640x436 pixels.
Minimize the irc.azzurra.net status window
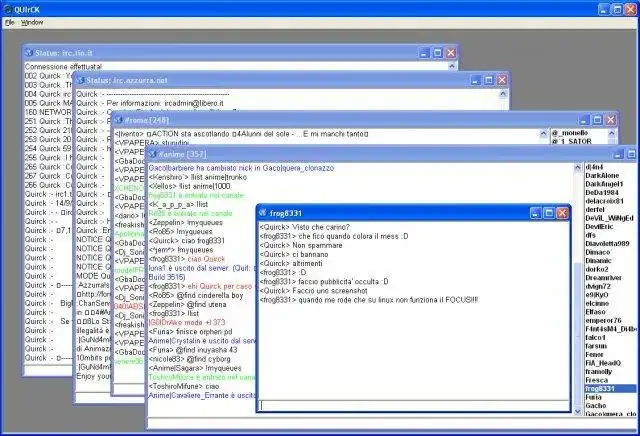point(476,80)
